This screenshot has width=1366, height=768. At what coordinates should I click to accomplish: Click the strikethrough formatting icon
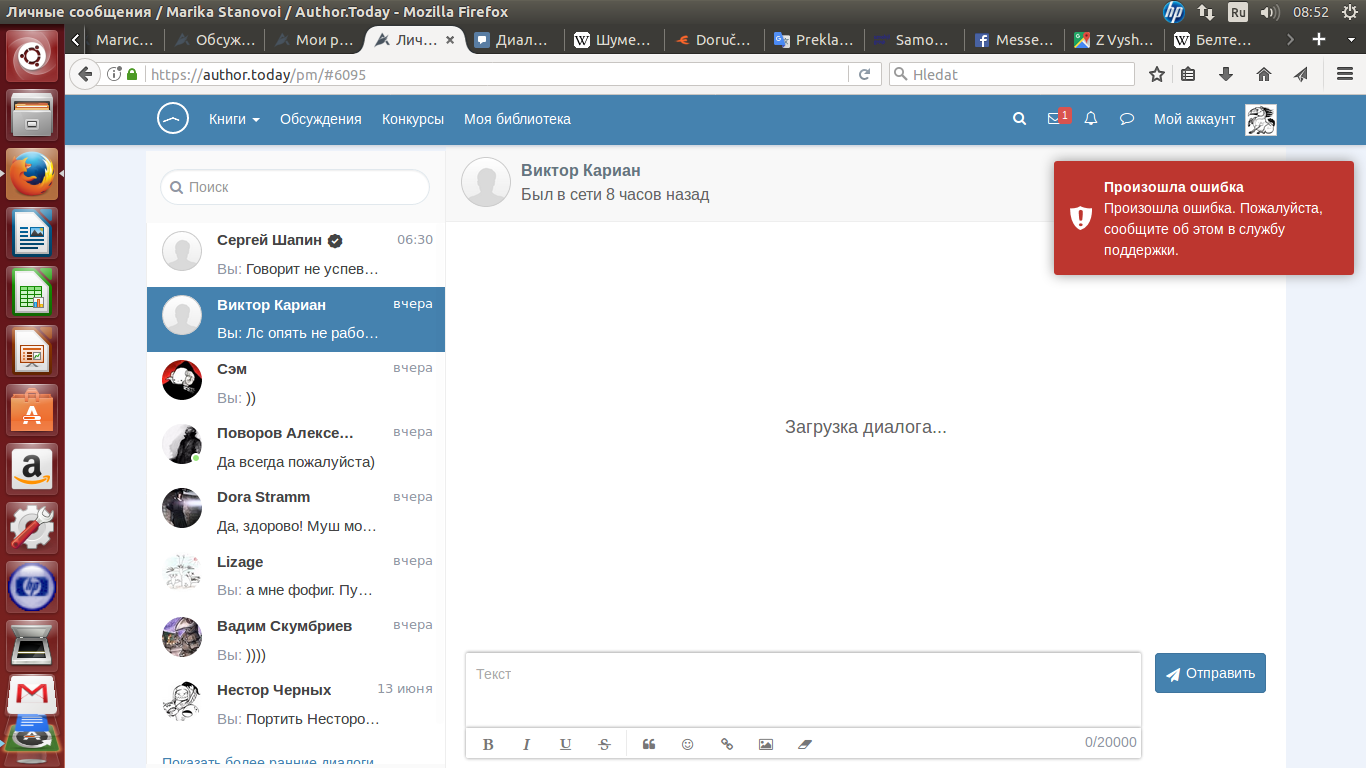pos(604,744)
